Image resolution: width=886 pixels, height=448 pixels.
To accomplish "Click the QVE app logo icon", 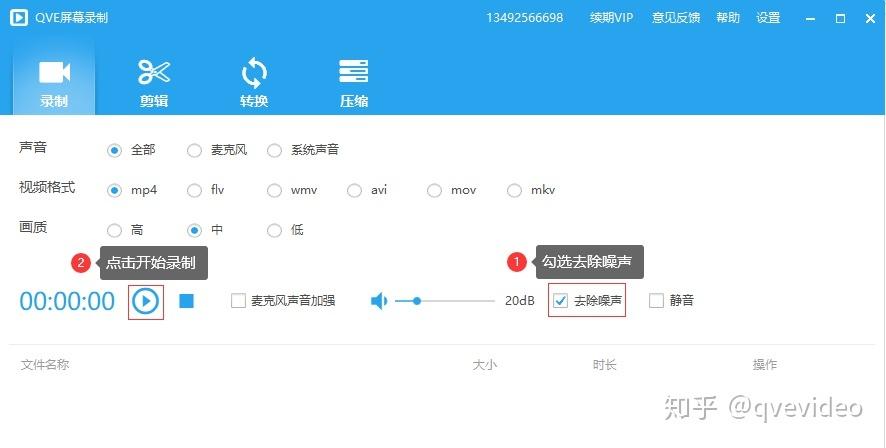I will pyautogui.click(x=19, y=18).
